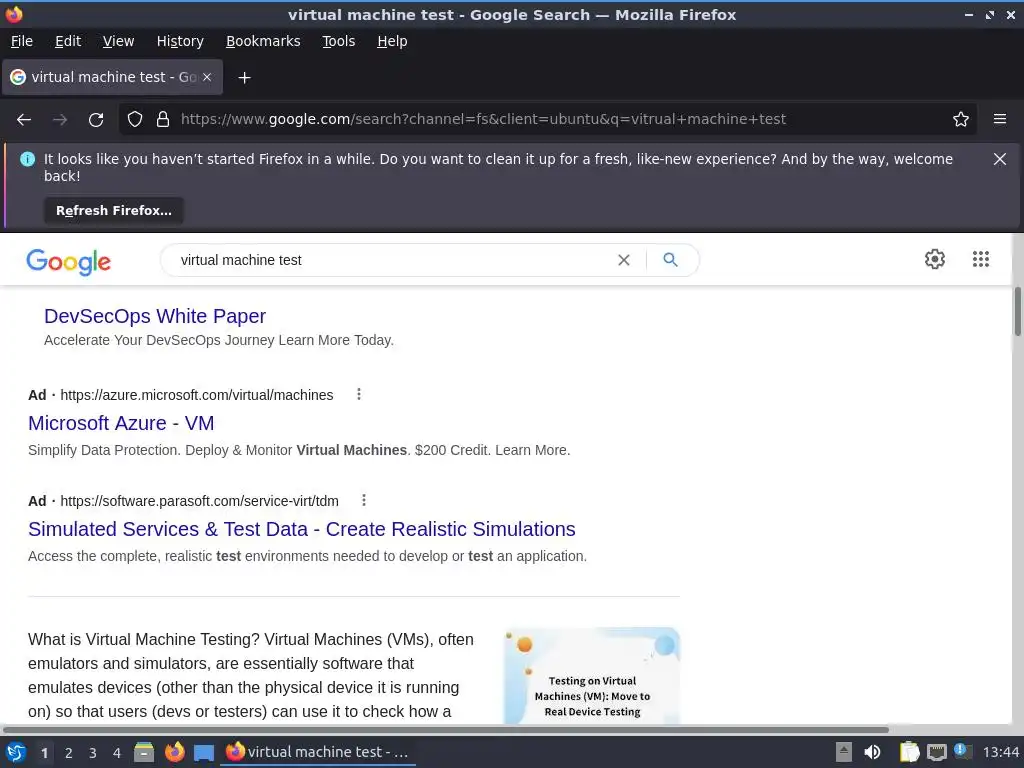Viewport: 1024px width, 768px height.
Task: Click the 13:44 clock
Action: point(1000,752)
